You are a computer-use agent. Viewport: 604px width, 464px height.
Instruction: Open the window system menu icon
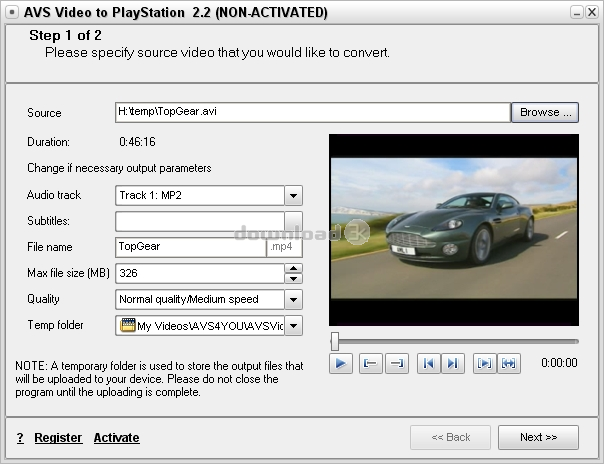pos(12,12)
